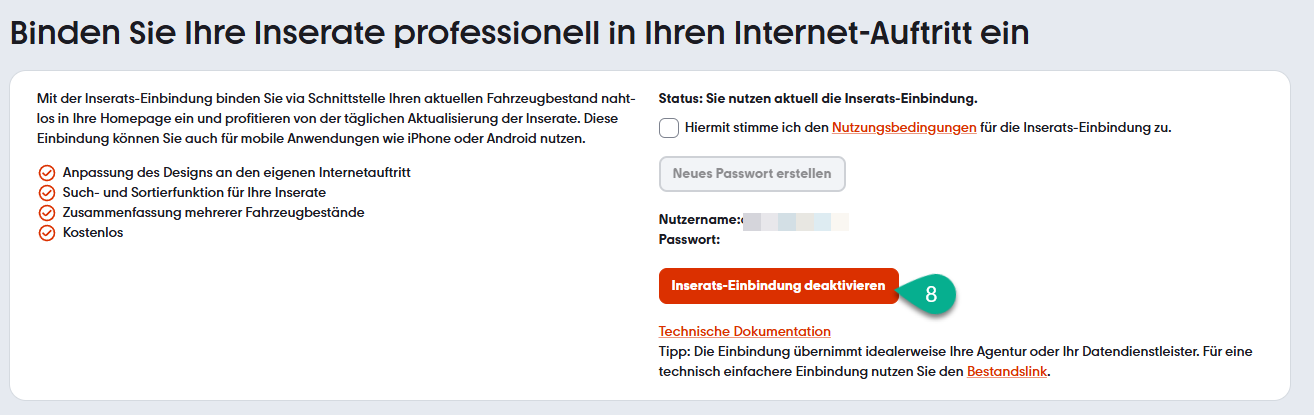Viewport: 1314px width, 415px height.
Task: Click the Nutzername label
Action: (x=699, y=220)
